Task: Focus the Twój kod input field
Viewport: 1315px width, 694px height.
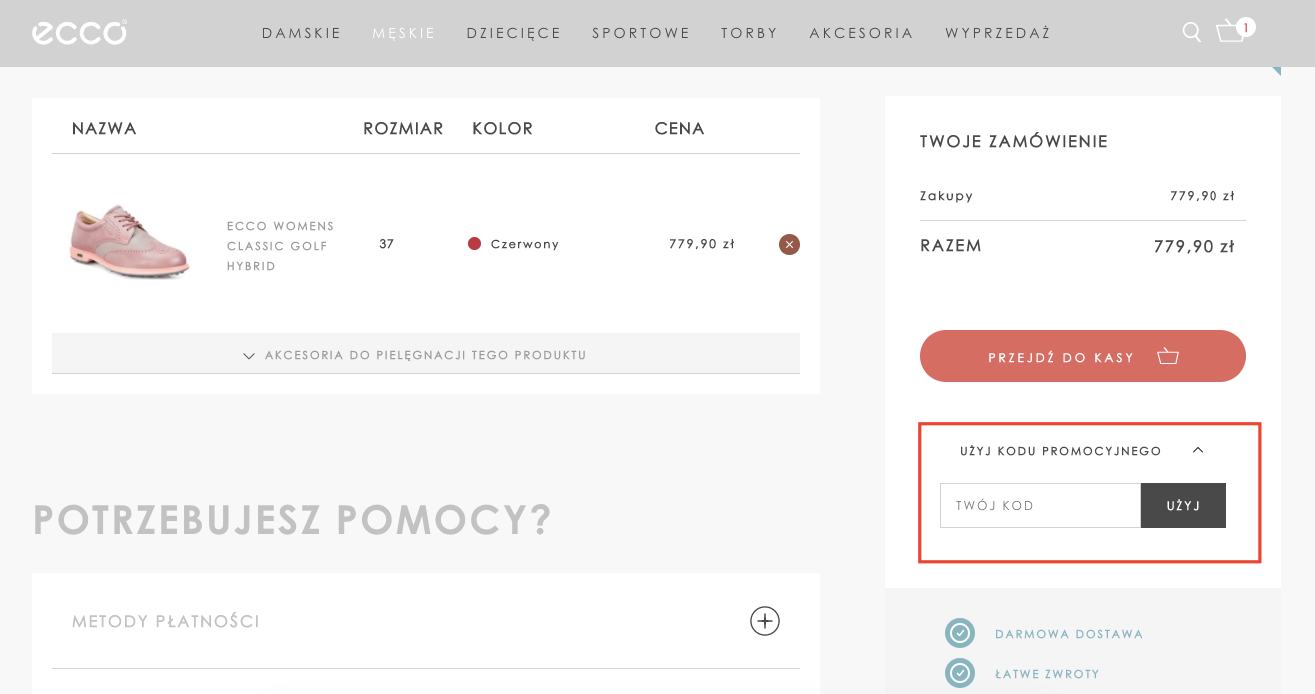Action: coord(1040,506)
